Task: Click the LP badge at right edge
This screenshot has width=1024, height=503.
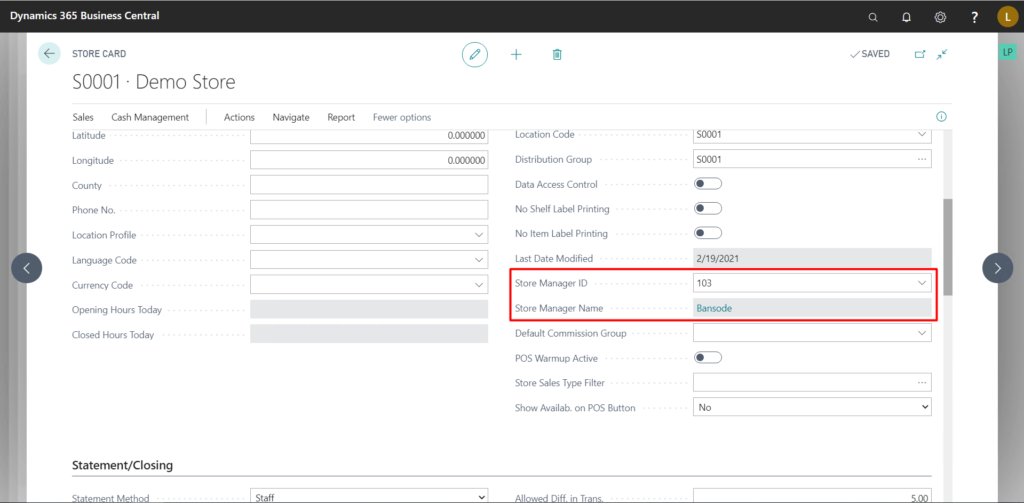Action: [1007, 52]
